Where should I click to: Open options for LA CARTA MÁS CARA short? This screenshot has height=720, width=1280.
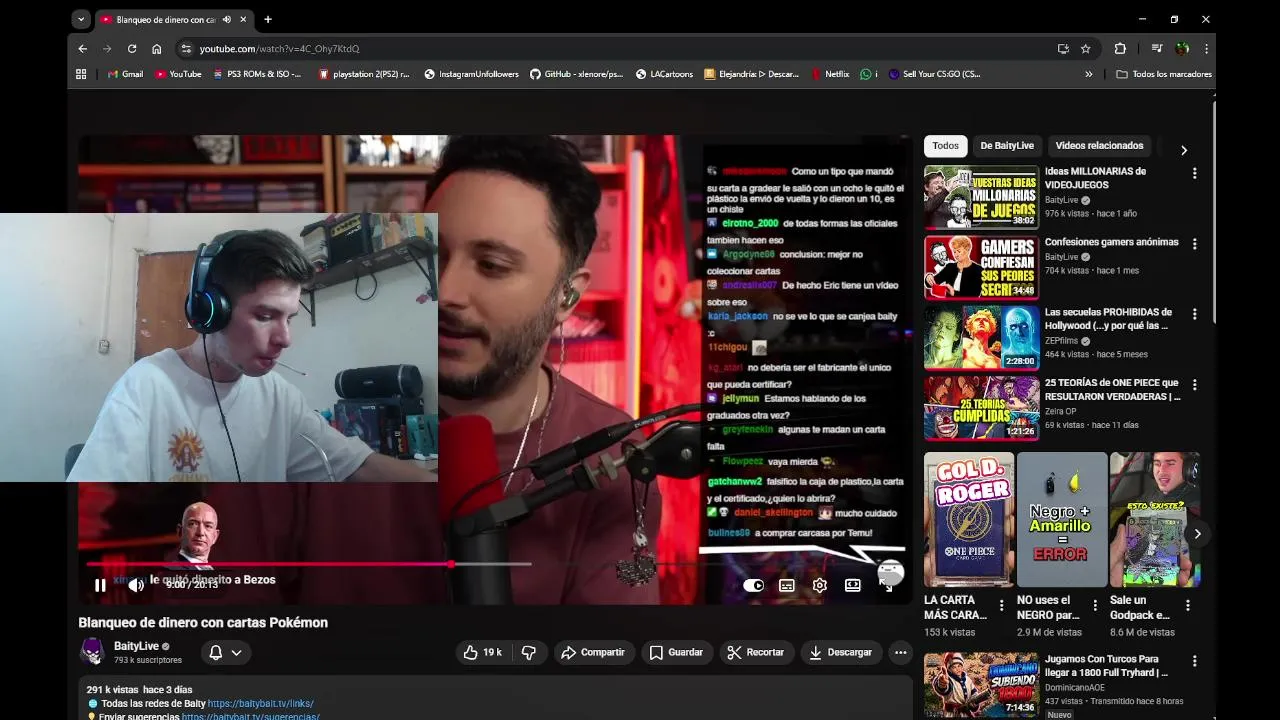pyautogui.click(x=1001, y=605)
